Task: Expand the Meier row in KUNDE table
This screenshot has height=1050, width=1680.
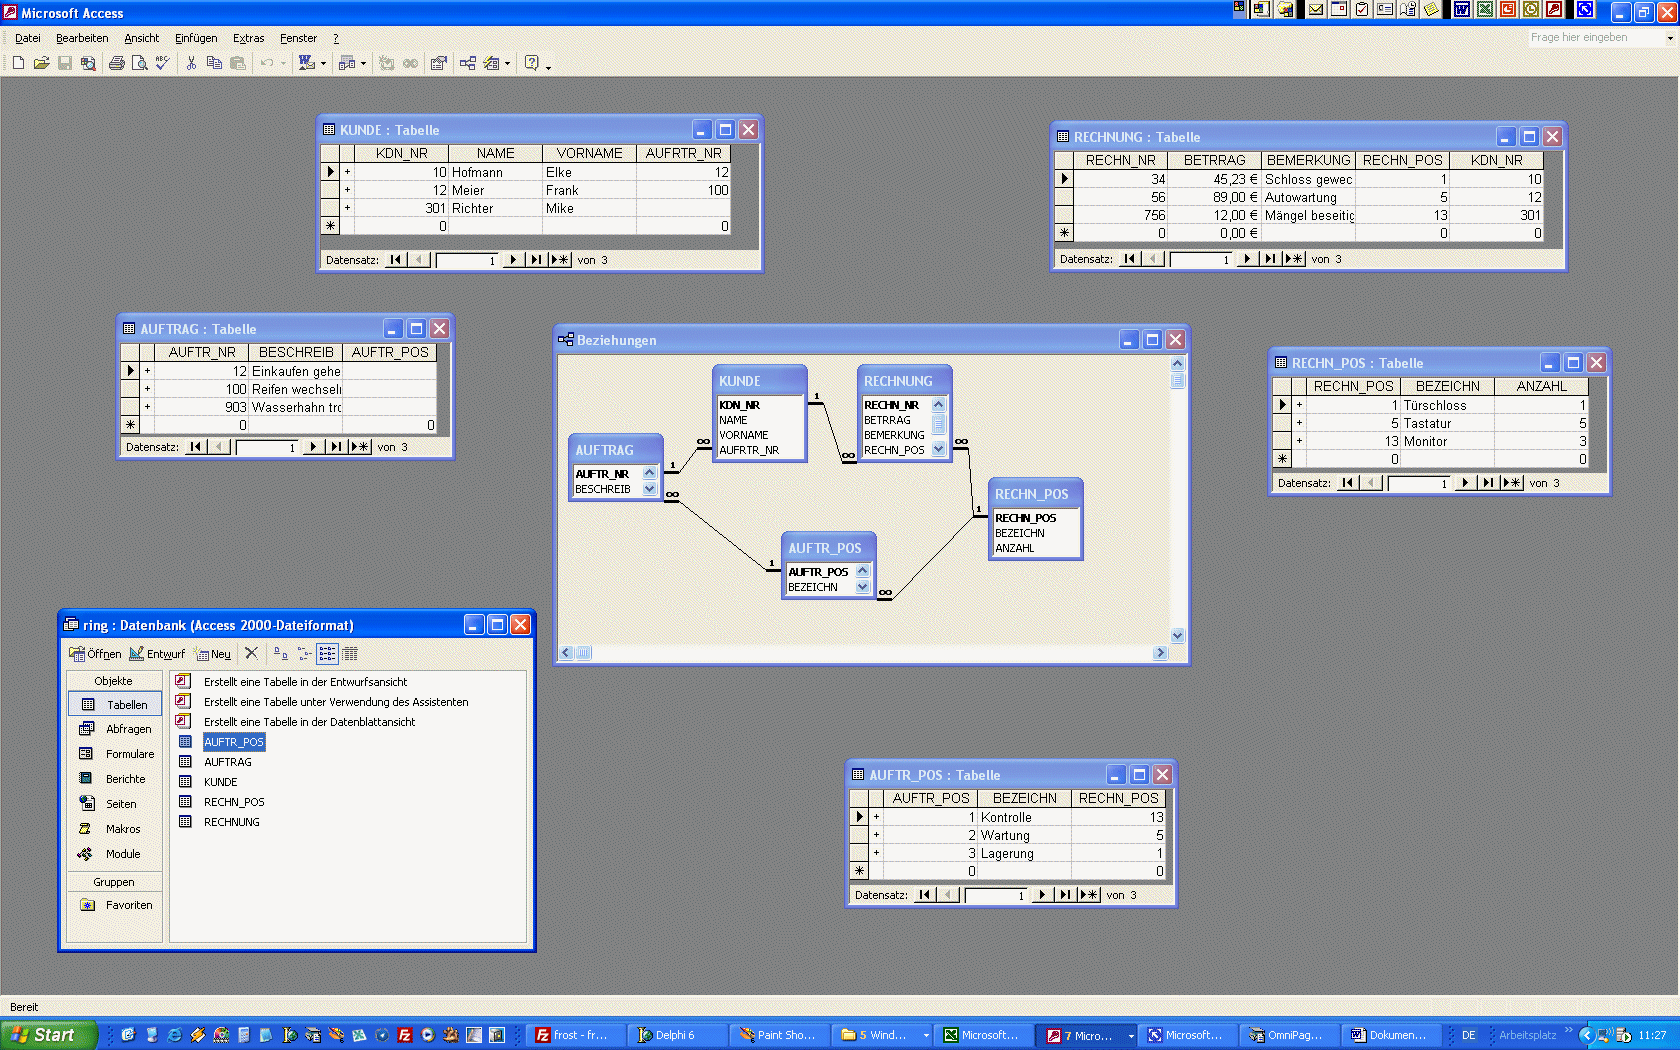Action: (x=347, y=190)
